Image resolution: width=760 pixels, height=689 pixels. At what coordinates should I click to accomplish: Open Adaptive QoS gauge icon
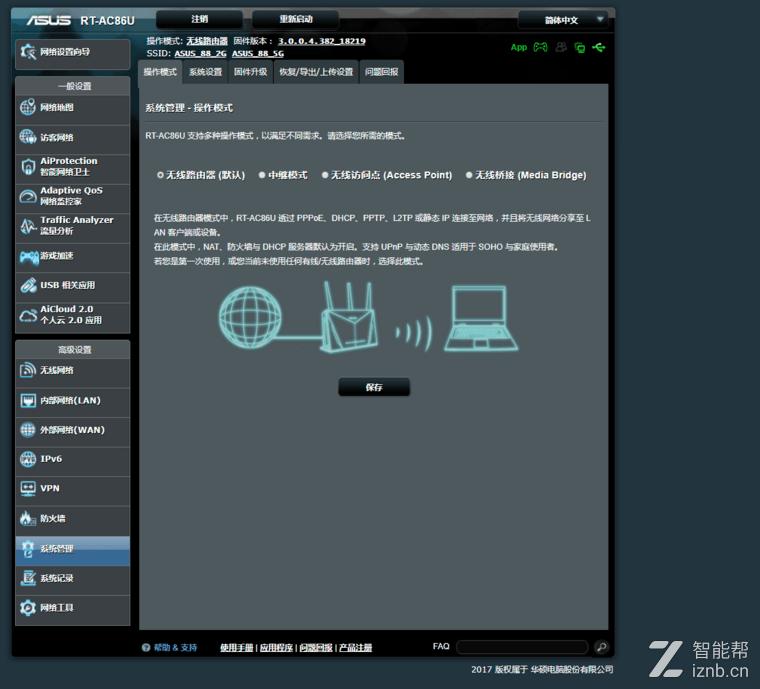pos(28,196)
